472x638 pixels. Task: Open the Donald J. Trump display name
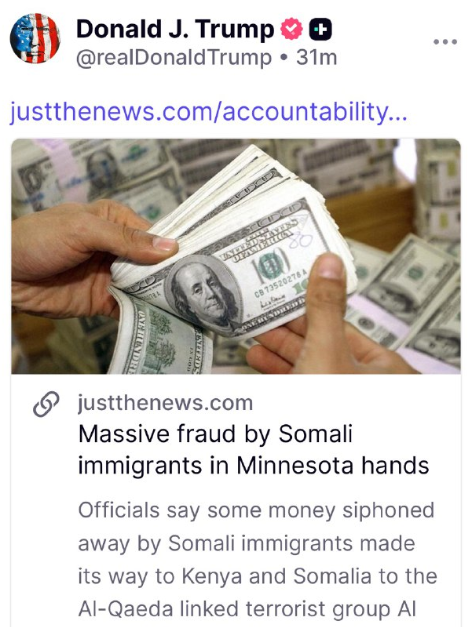[x=175, y=30]
